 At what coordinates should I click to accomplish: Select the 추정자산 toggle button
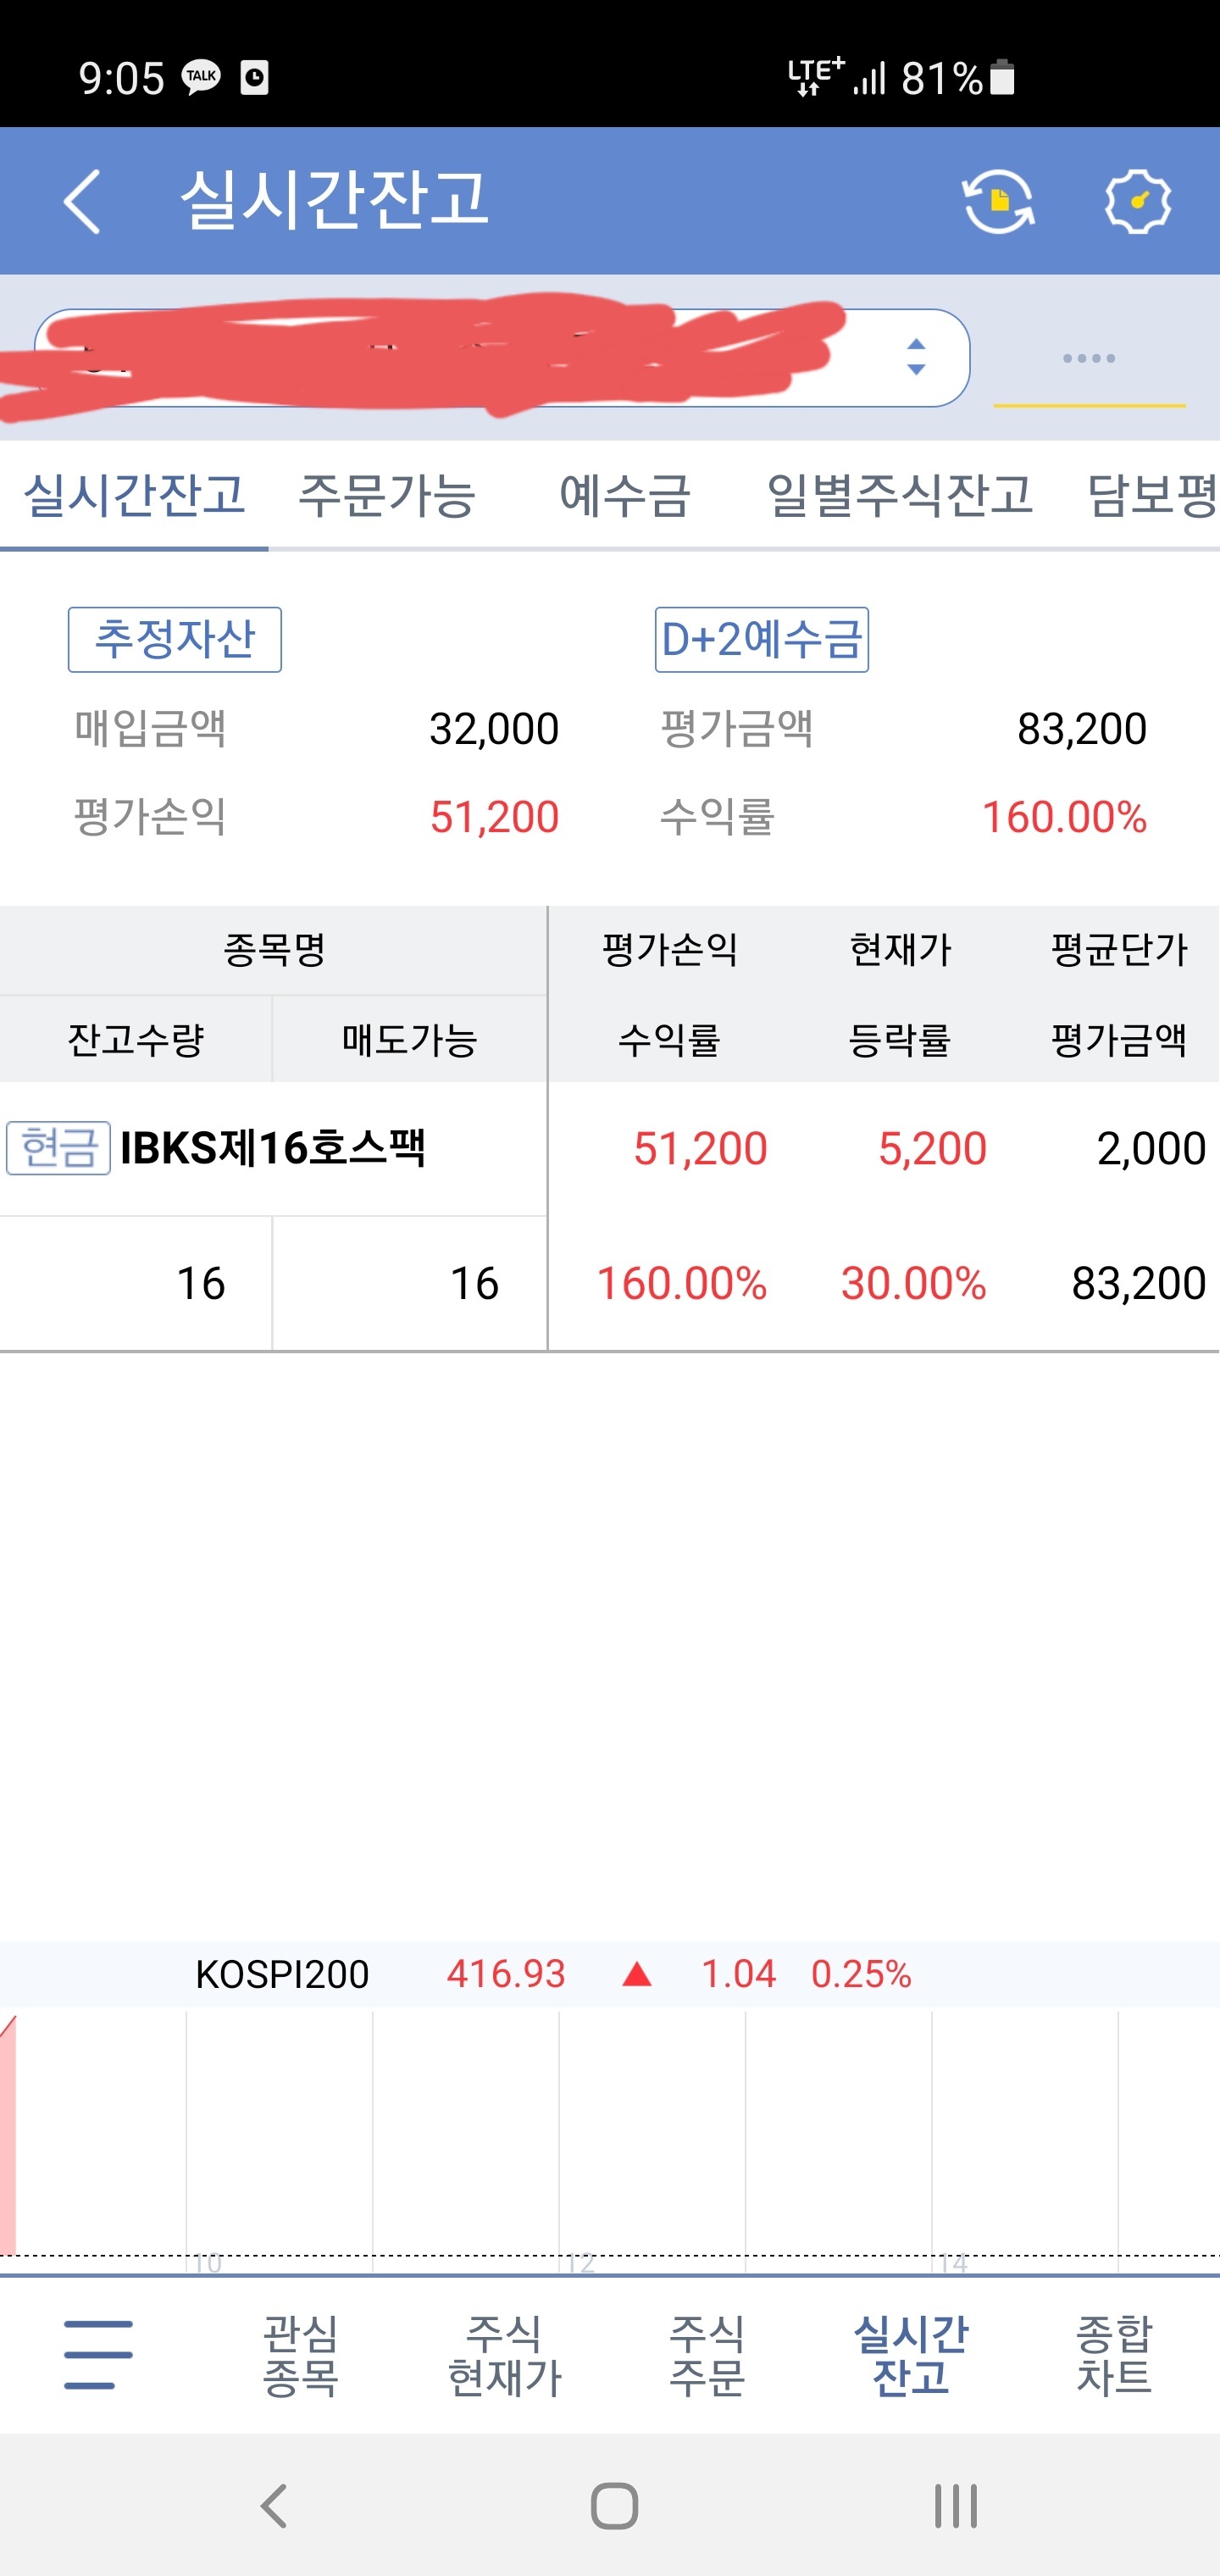click(175, 639)
